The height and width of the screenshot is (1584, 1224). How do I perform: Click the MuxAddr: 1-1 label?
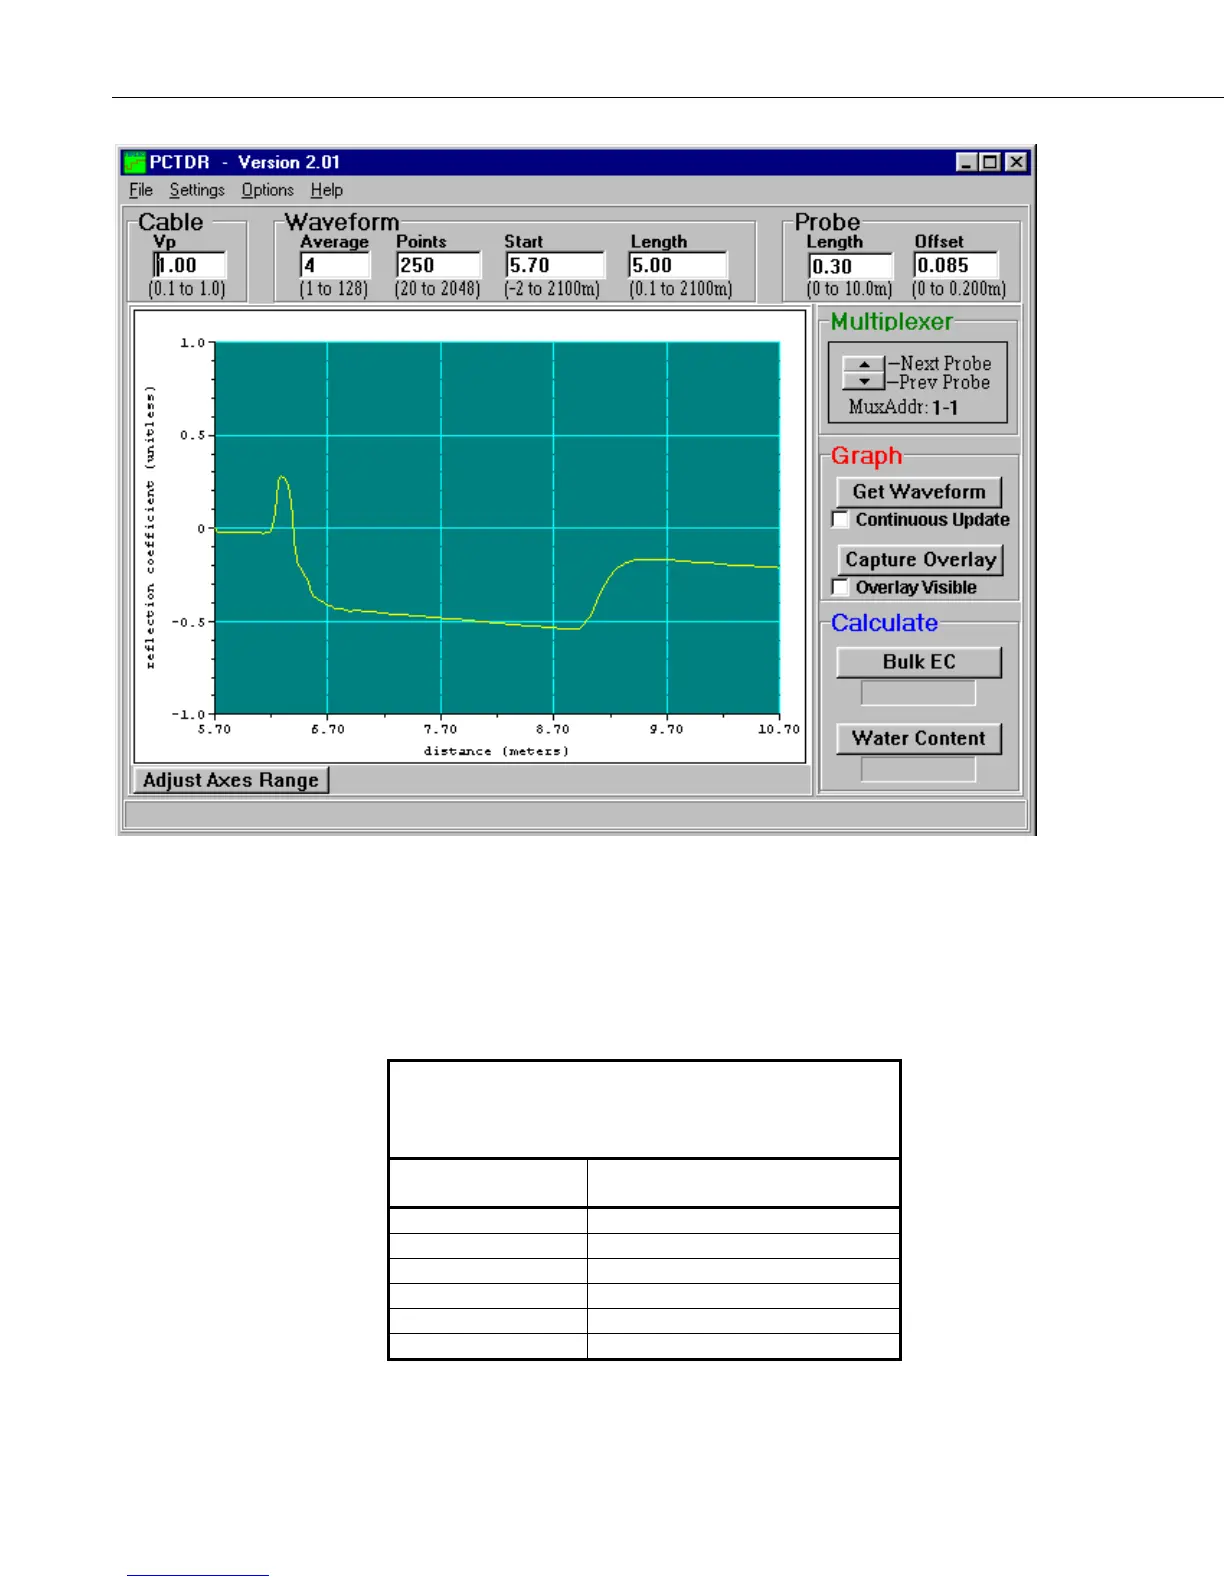(x=903, y=407)
